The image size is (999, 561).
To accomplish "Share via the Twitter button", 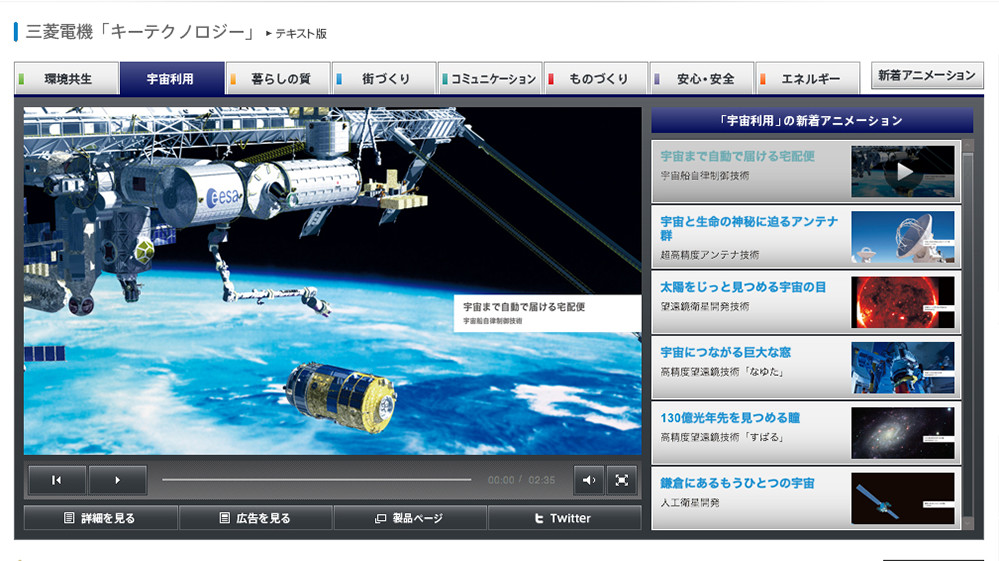I will point(564,518).
